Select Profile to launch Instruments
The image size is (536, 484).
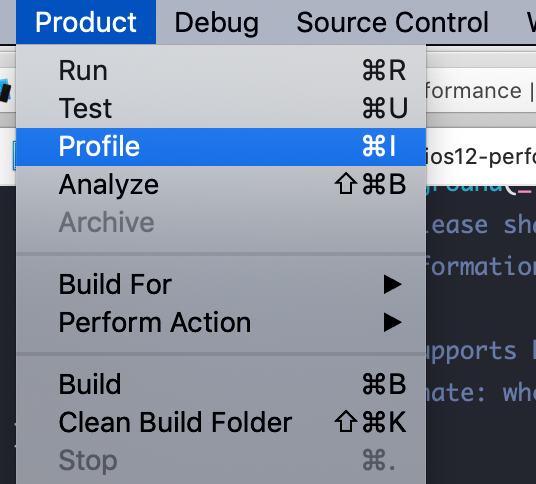click(x=221, y=147)
